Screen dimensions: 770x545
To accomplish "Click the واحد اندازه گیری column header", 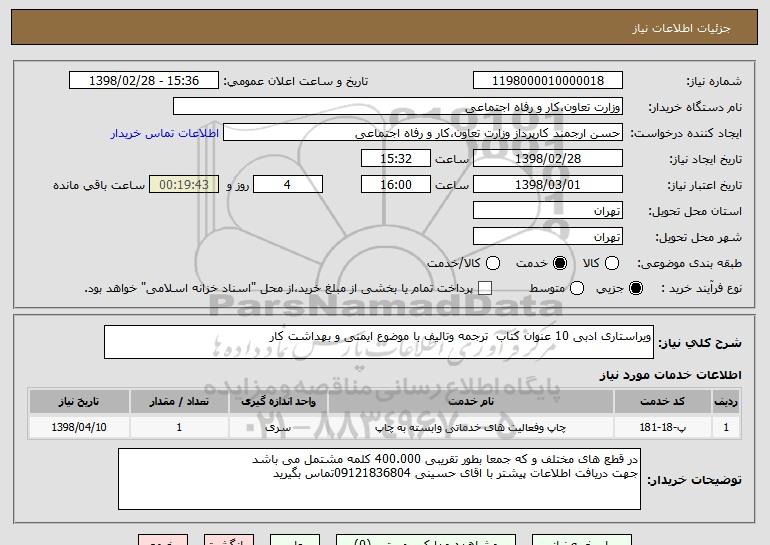I will click(x=278, y=402).
